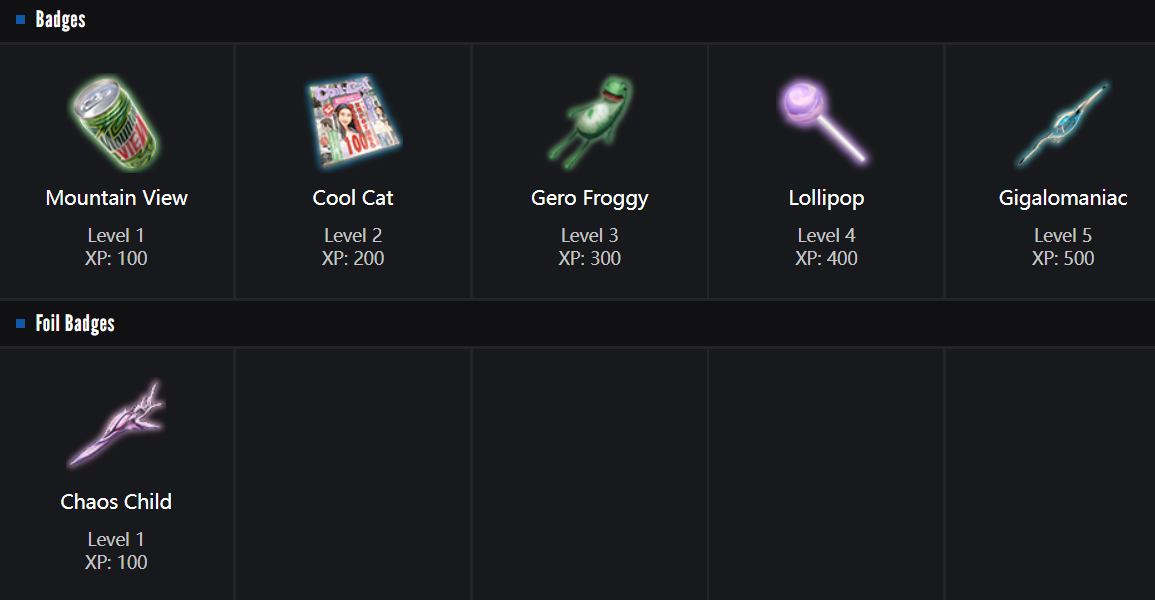
Task: Select the Badges section header
Action: (x=60, y=20)
